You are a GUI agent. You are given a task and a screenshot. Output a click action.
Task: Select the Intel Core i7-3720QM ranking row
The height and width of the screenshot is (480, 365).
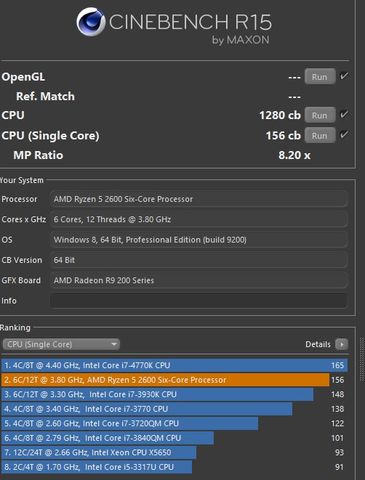(174, 424)
